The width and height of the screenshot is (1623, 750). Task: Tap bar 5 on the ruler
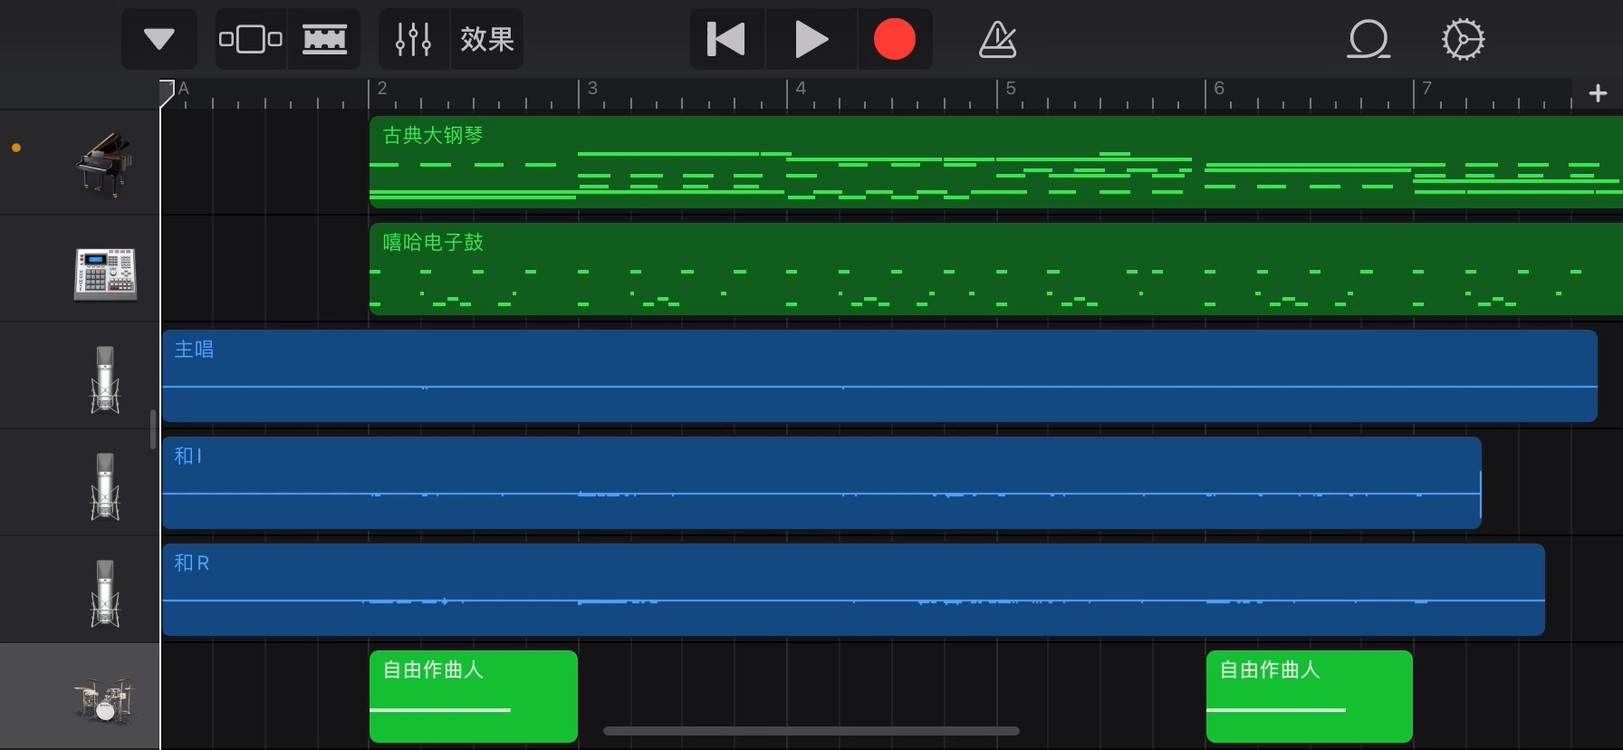click(1011, 88)
